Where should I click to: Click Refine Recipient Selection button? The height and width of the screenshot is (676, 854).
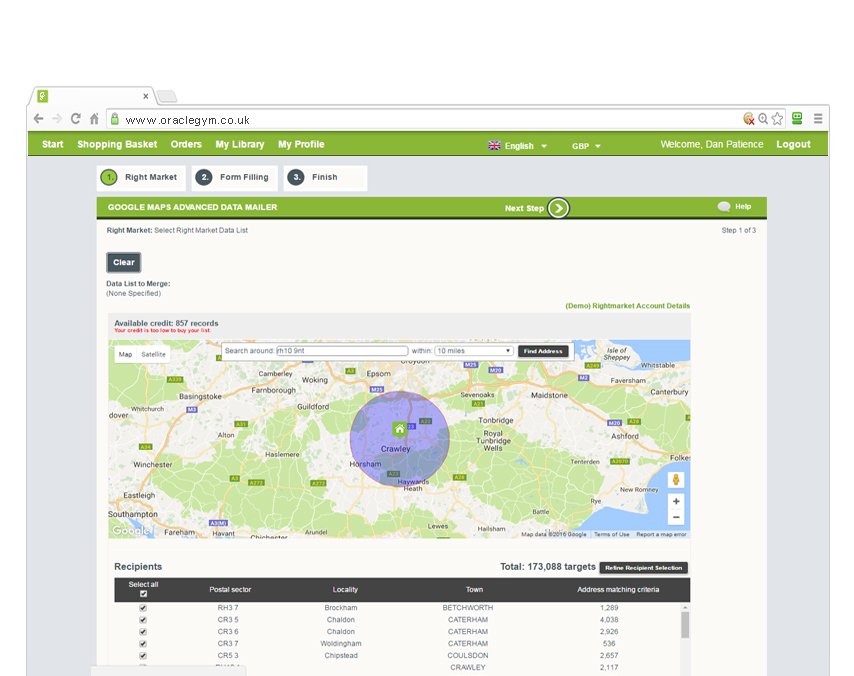pos(644,568)
